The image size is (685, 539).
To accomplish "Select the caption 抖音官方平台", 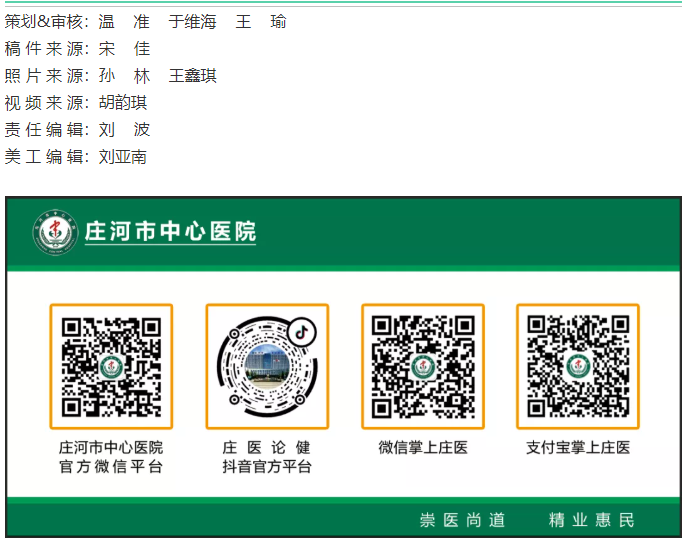I will pyautogui.click(x=266, y=466).
